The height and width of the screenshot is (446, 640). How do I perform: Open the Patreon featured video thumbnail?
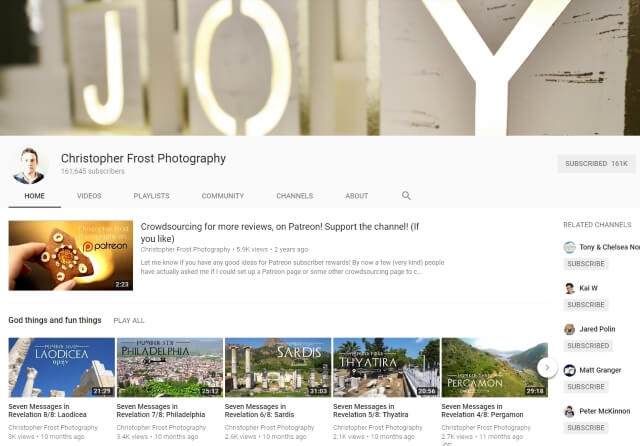[x=71, y=255]
